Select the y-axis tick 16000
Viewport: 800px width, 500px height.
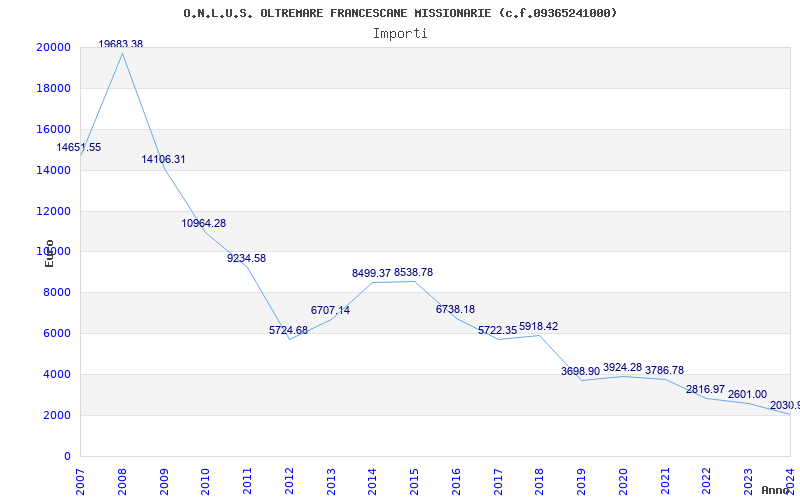(x=53, y=130)
